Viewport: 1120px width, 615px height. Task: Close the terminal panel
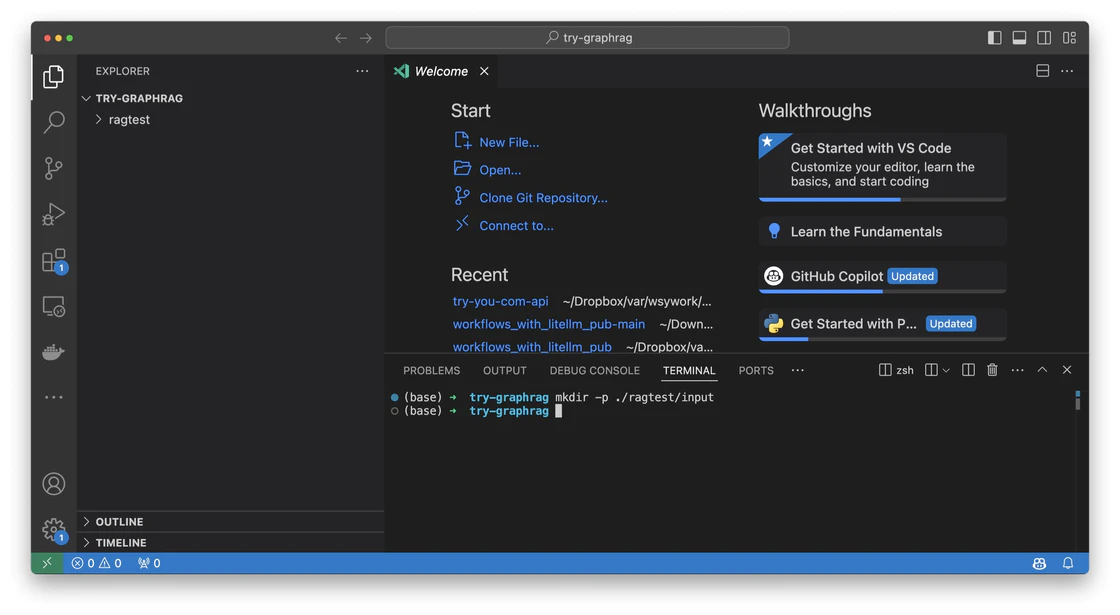1067,370
